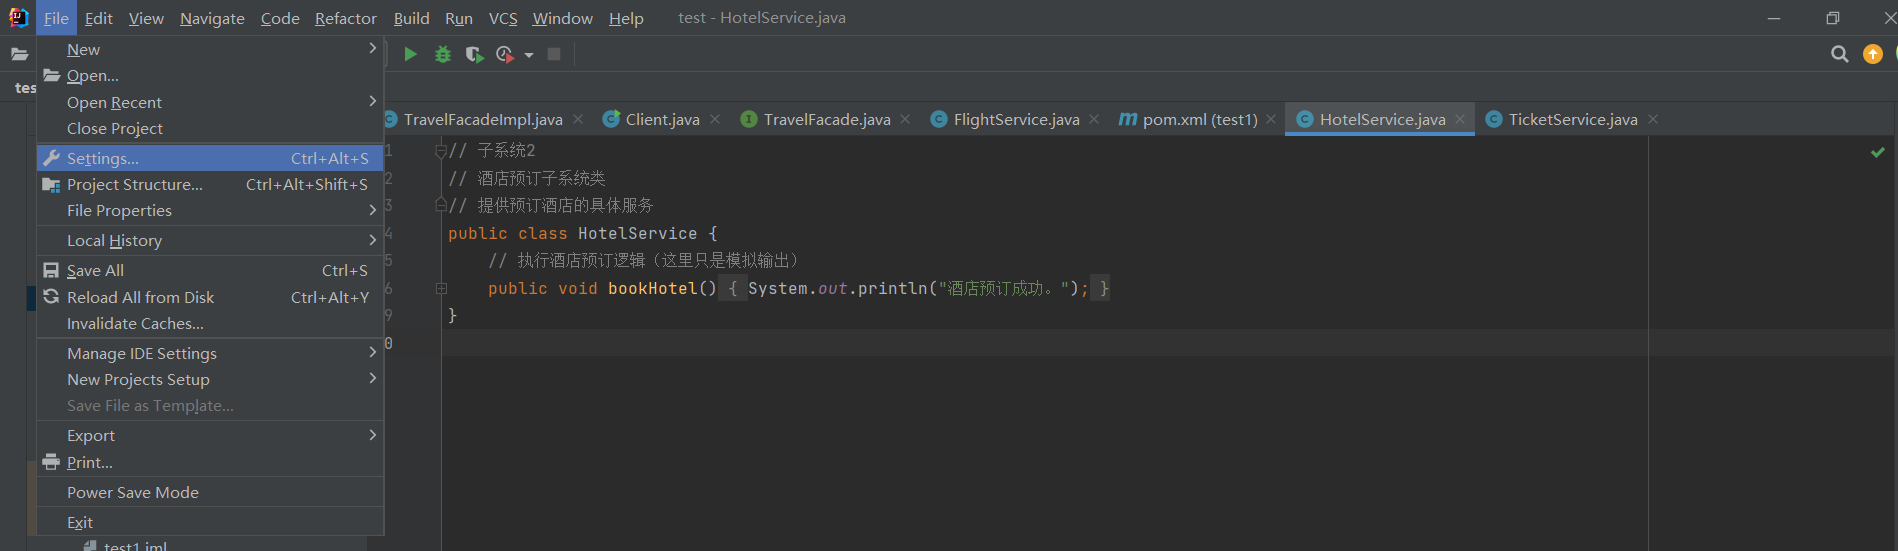Open the Navigate menu

(x=212, y=18)
